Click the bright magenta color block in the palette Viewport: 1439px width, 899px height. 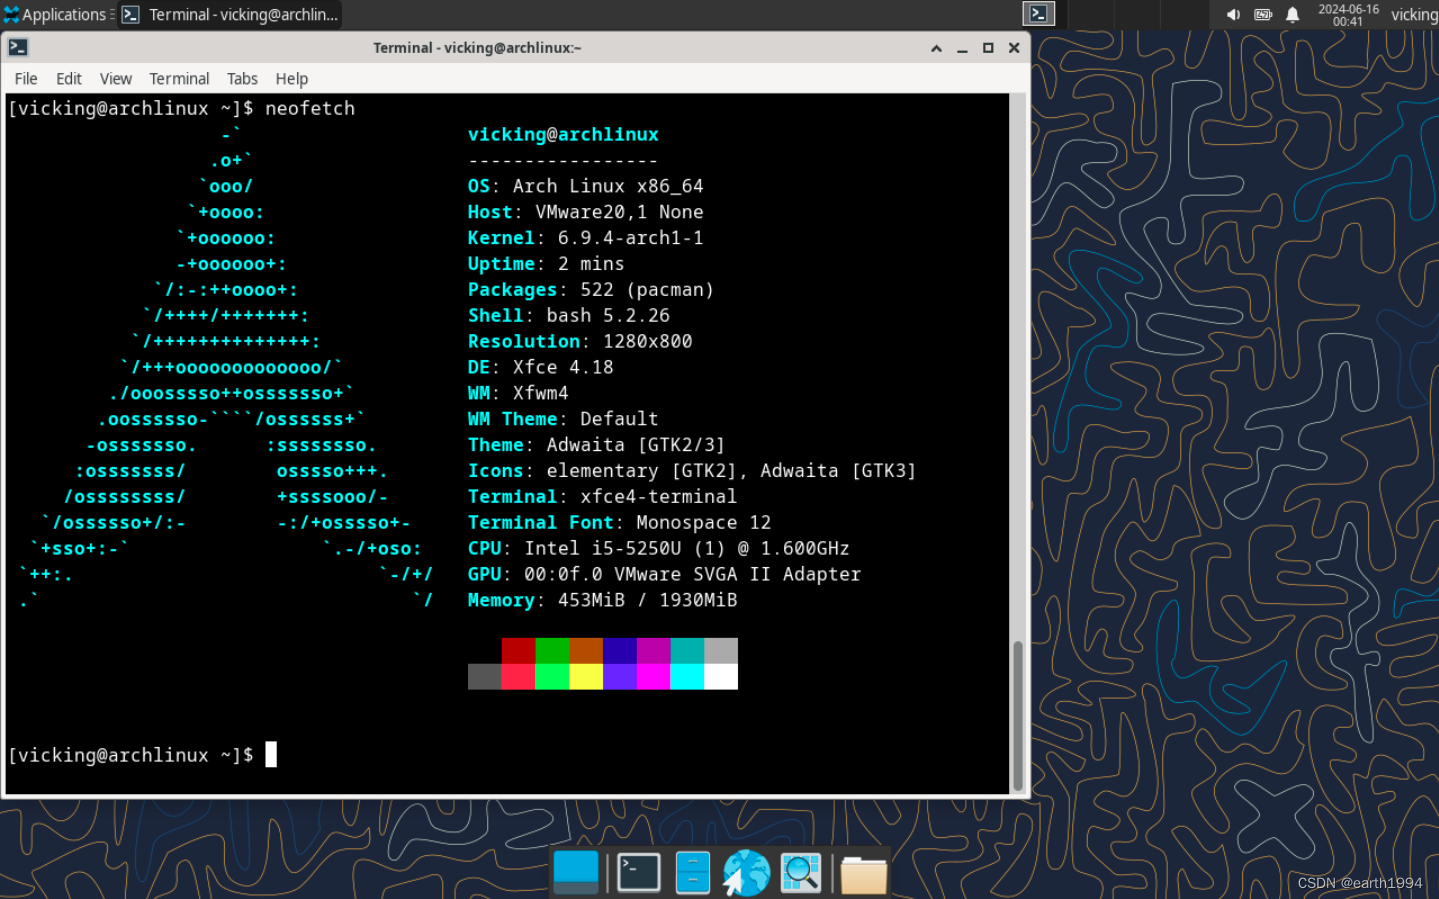click(653, 677)
